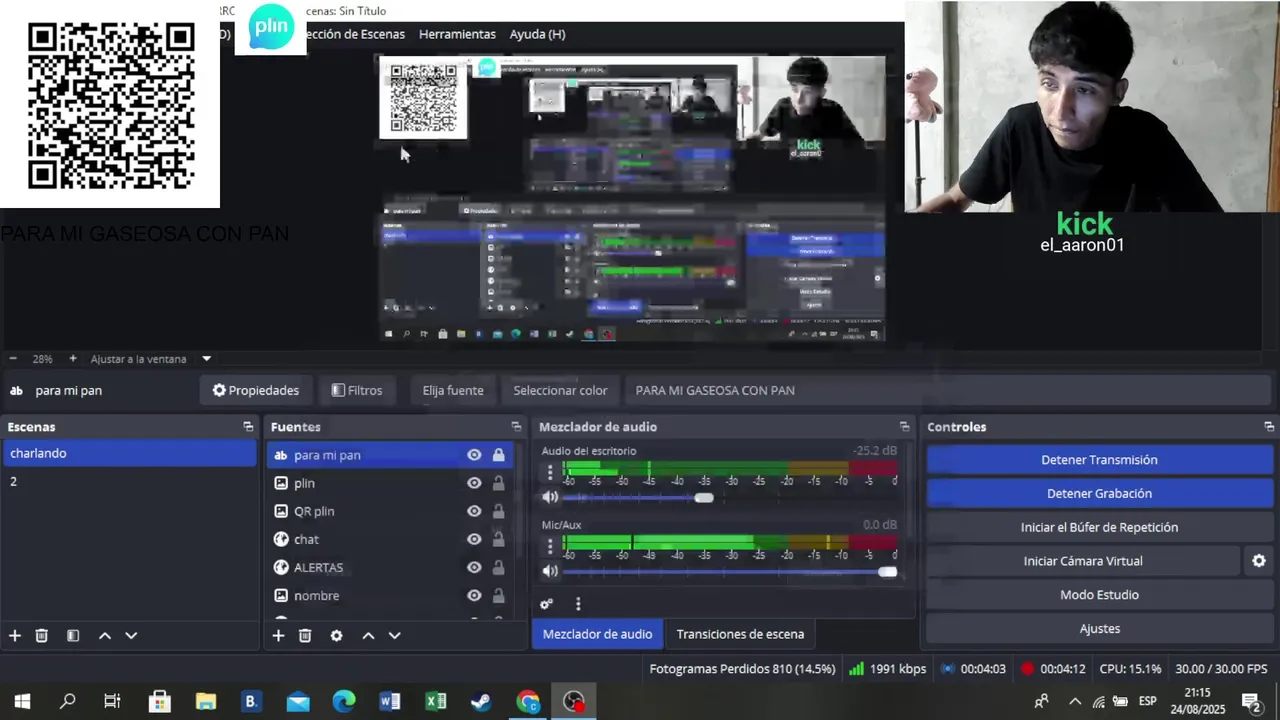The width and height of the screenshot is (1280, 720).
Task: Undock the Fuentes panel icon
Action: [x=516, y=427]
